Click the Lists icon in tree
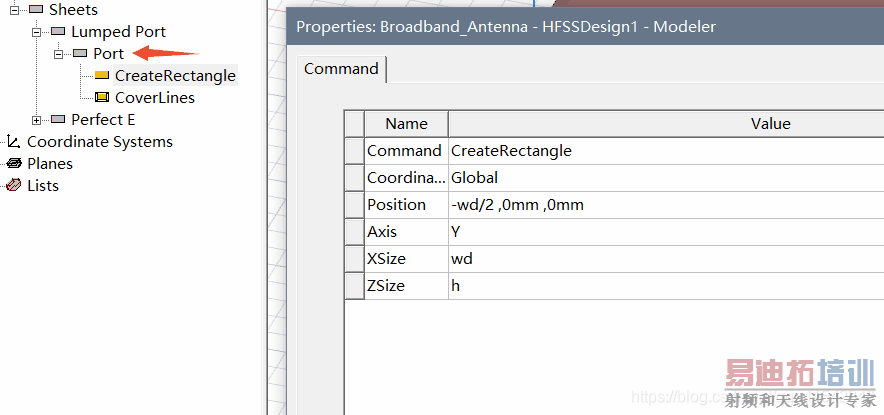 tap(14, 186)
